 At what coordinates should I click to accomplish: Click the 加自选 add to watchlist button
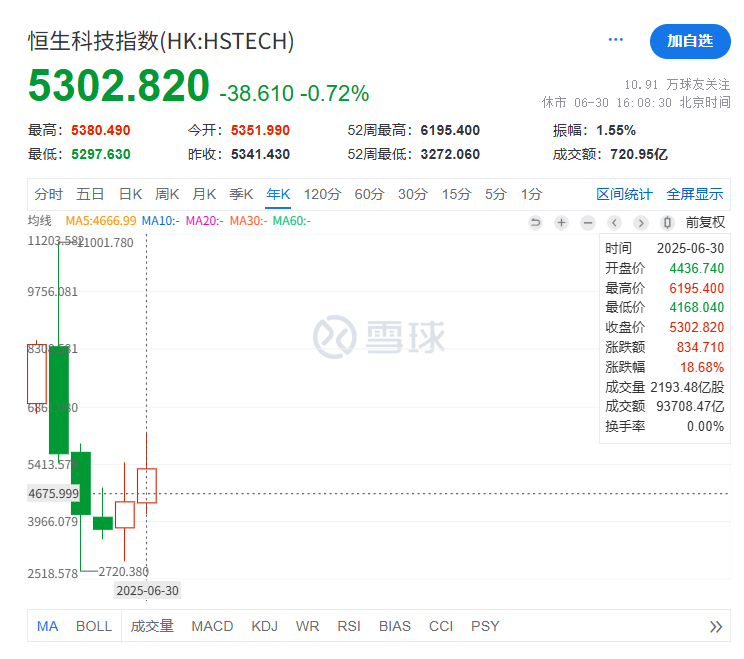coord(690,41)
